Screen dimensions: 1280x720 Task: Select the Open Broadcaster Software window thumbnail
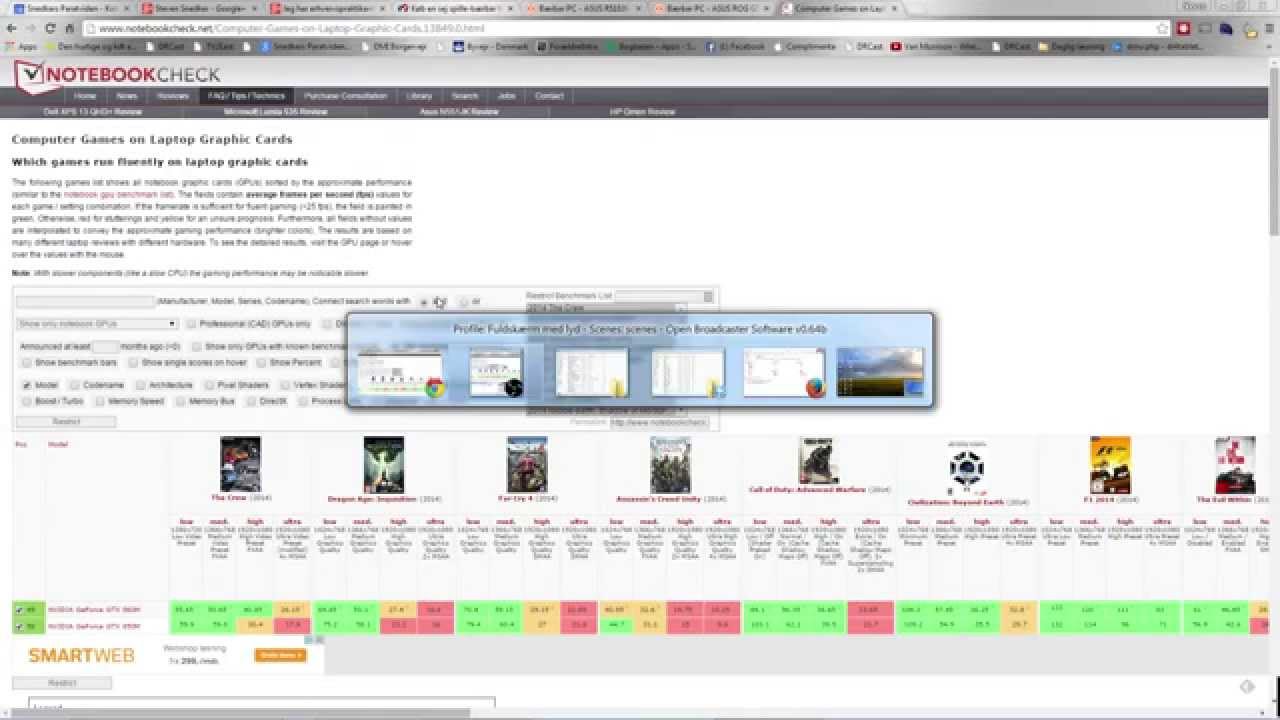(496, 372)
